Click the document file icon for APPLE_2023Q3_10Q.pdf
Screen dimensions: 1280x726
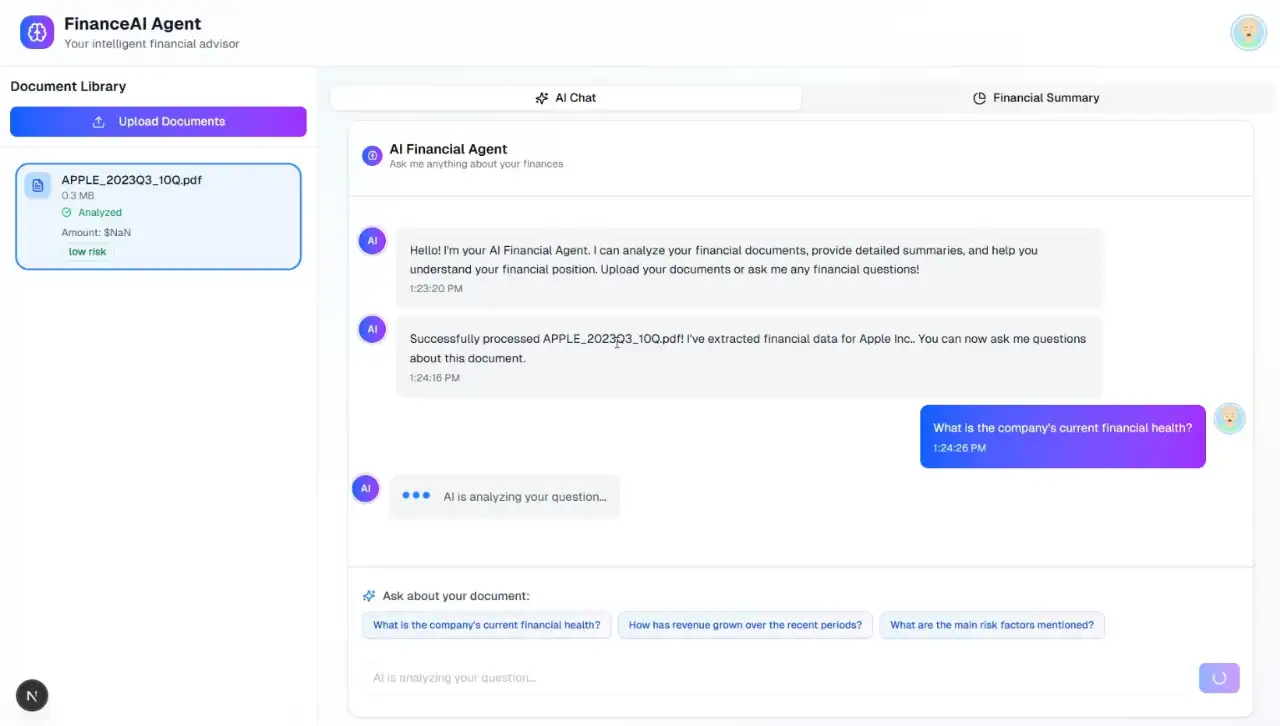tap(38, 186)
